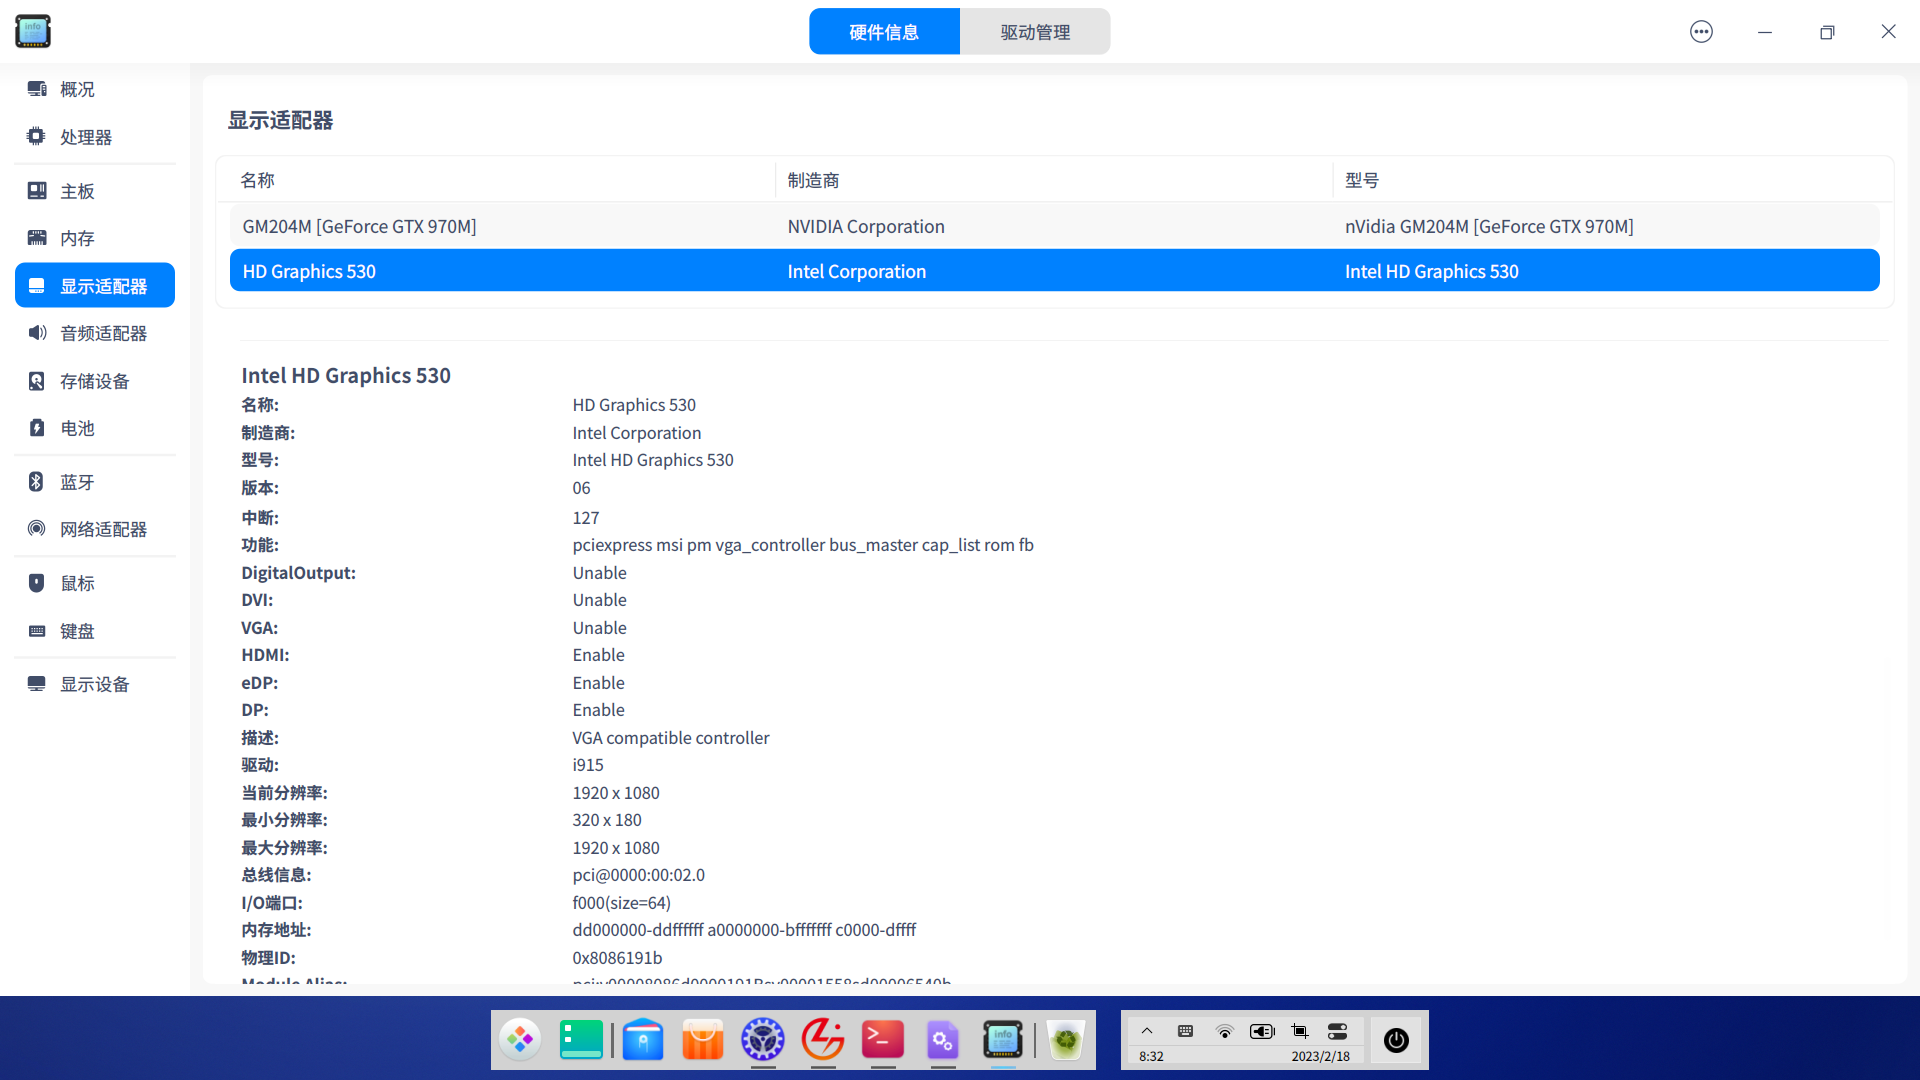The width and height of the screenshot is (1920, 1080).
Task: Open the terminal from the dock
Action: pos(883,1040)
